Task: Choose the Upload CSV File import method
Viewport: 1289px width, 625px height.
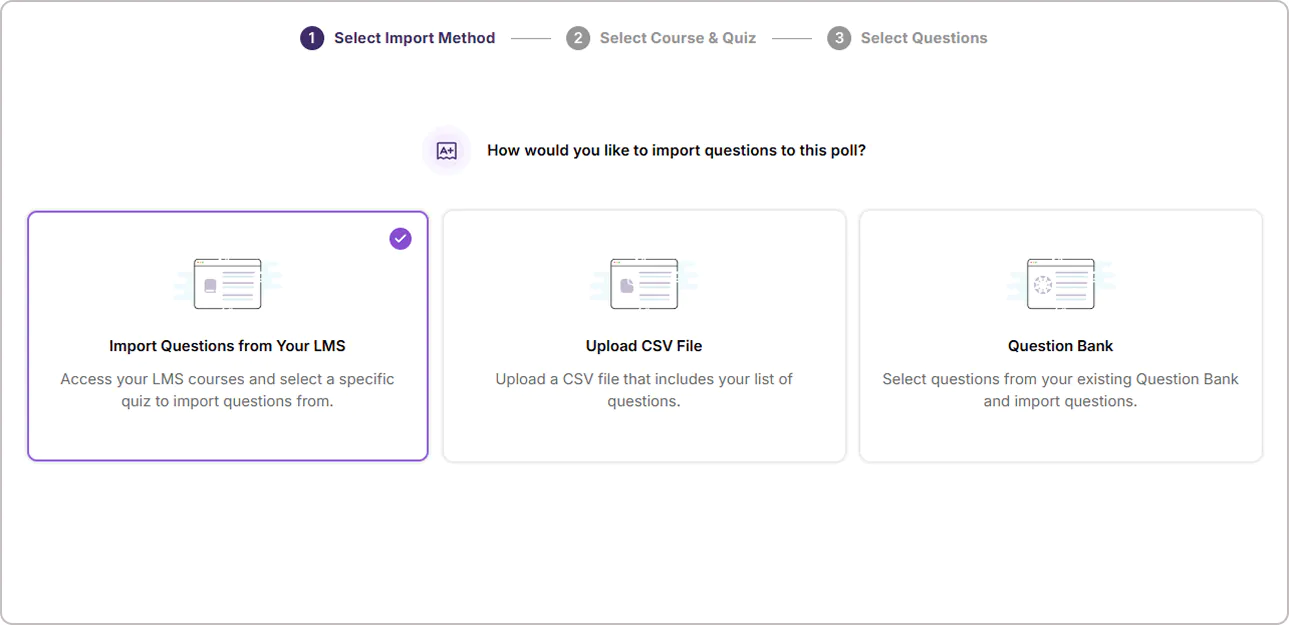Action: (643, 335)
